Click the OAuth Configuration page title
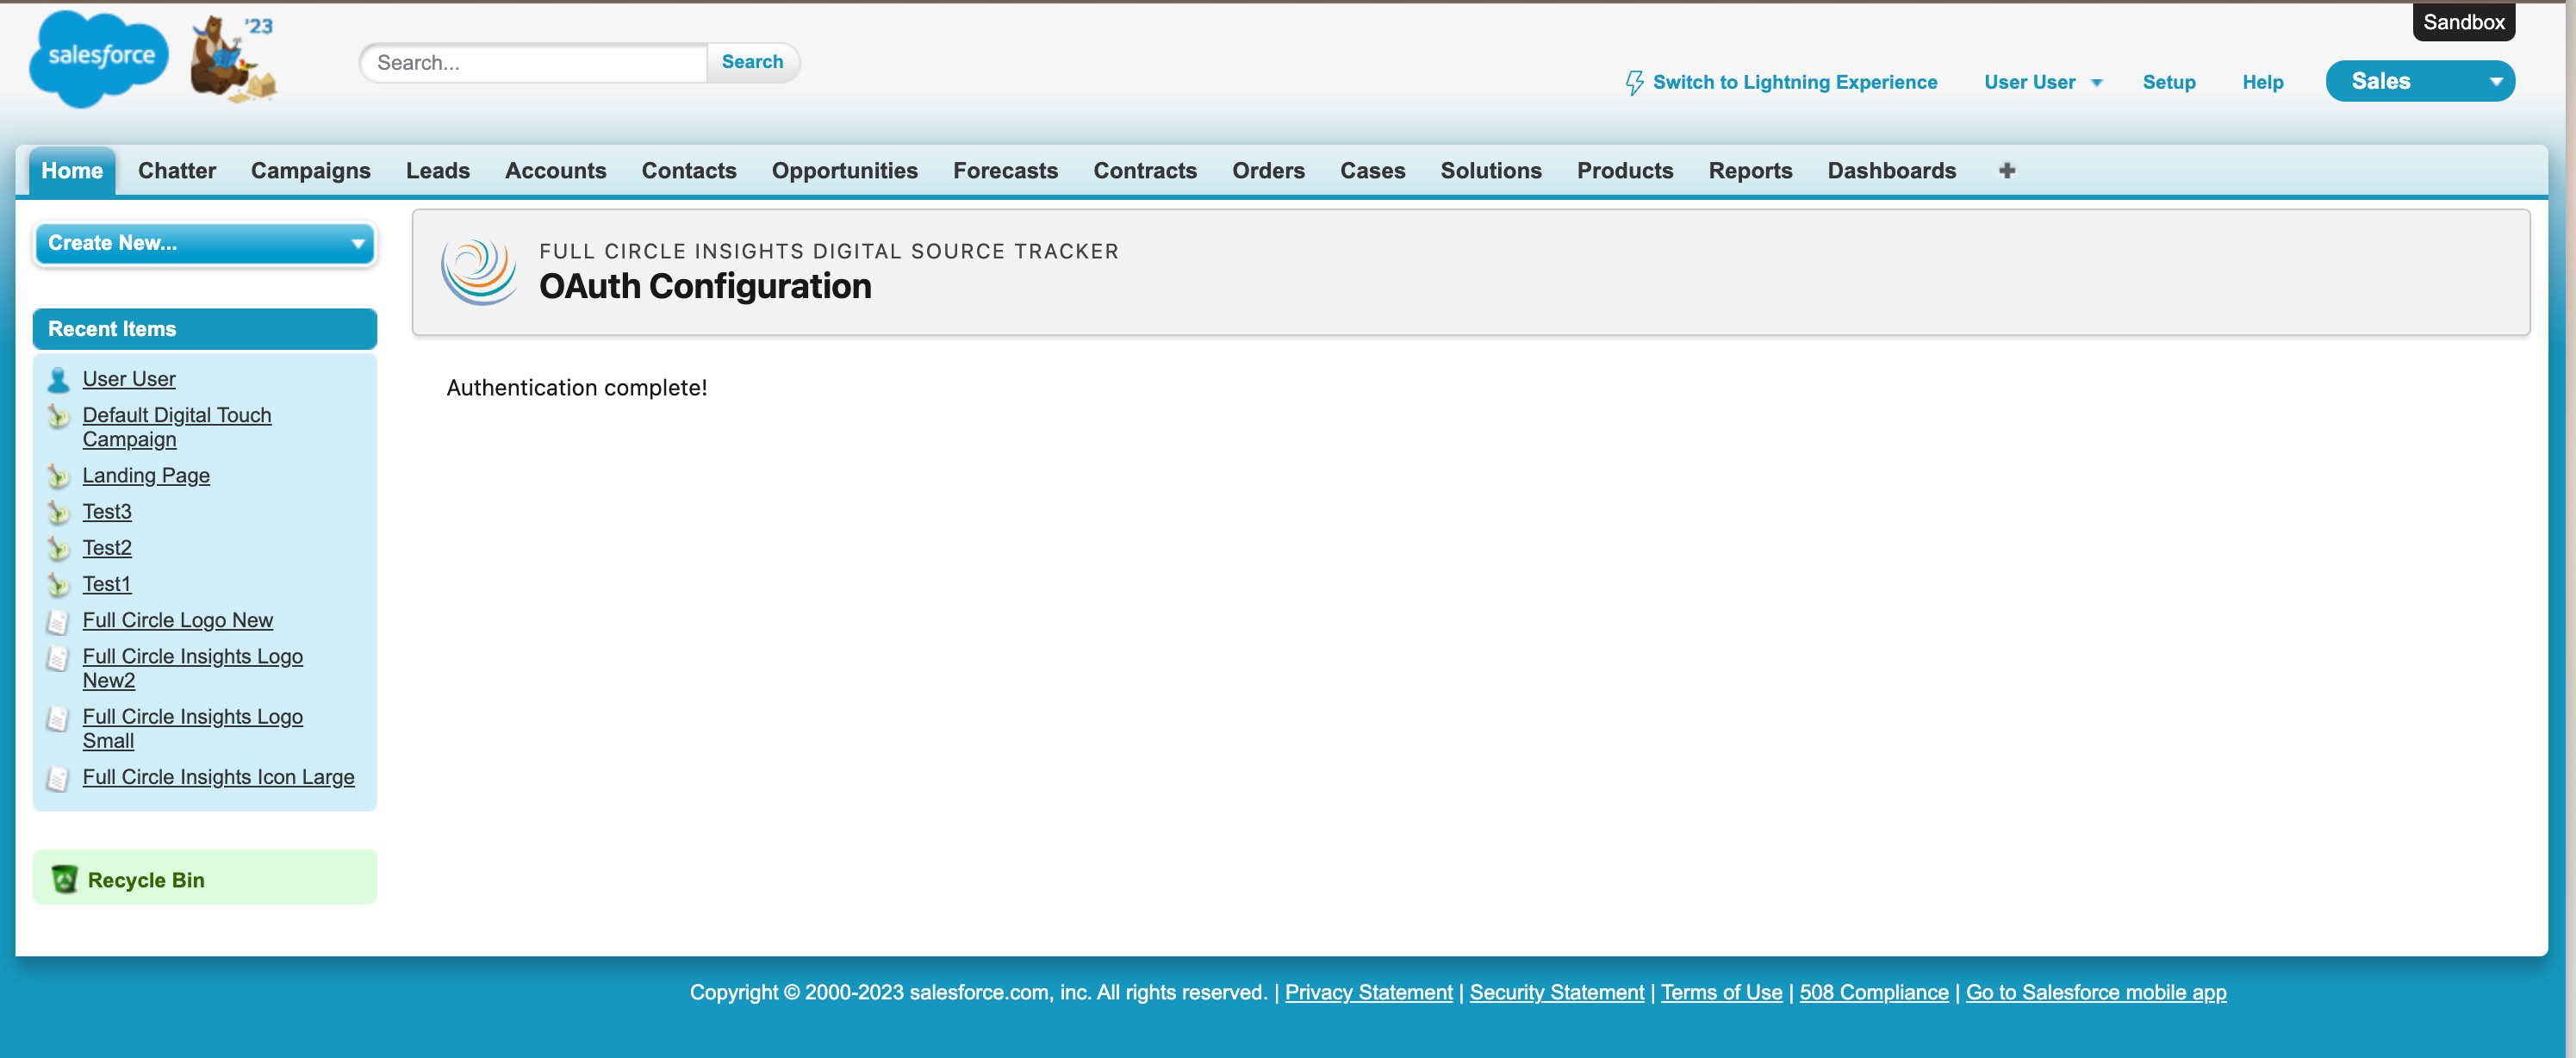The height and width of the screenshot is (1058, 2576). click(706, 287)
